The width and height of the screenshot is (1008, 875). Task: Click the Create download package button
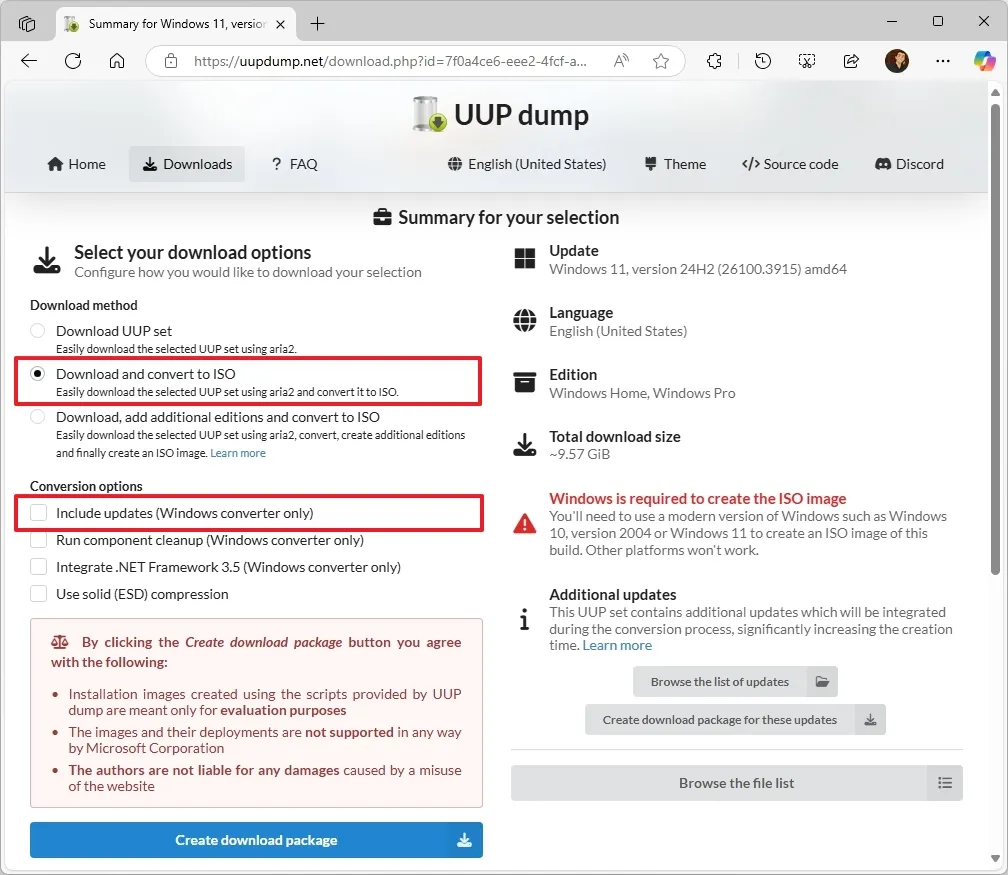(x=256, y=840)
